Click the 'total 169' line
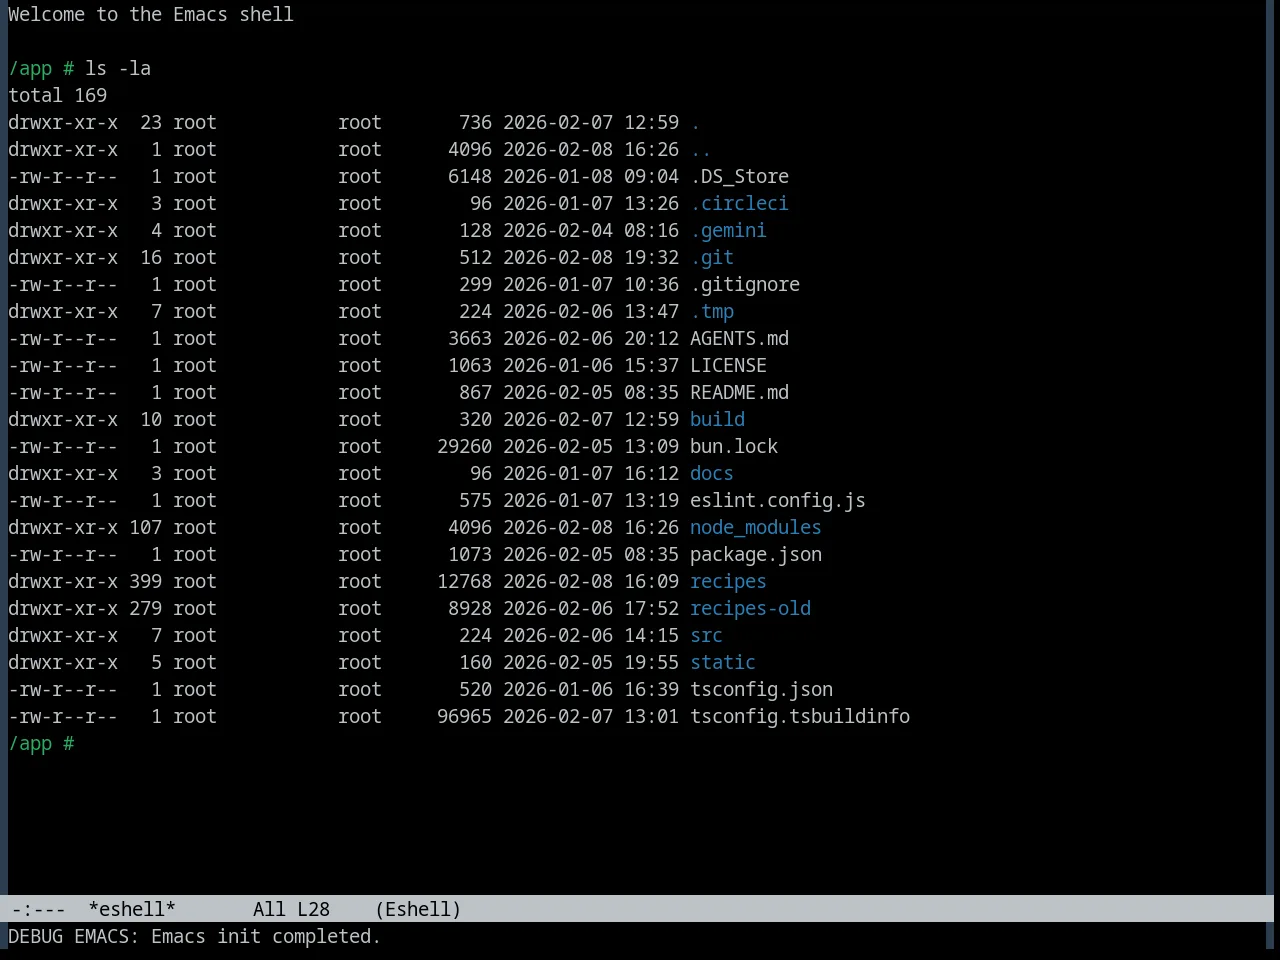This screenshot has height=960, width=1280. (57, 95)
